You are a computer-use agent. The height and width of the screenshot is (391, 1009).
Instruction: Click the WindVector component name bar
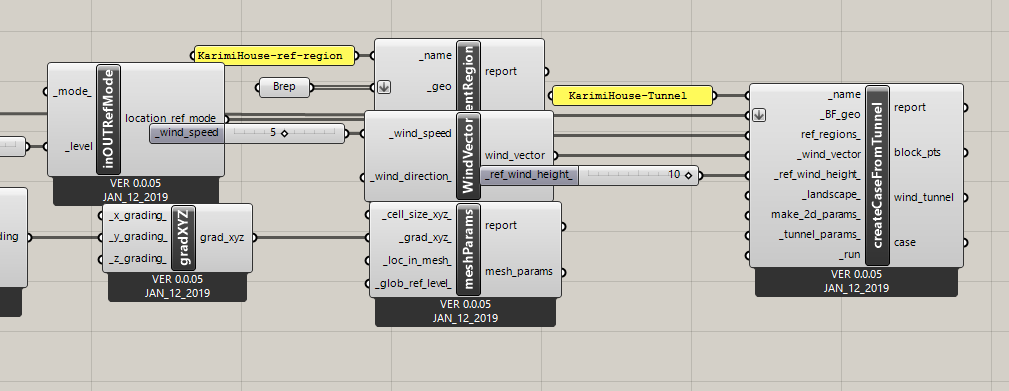click(468, 156)
